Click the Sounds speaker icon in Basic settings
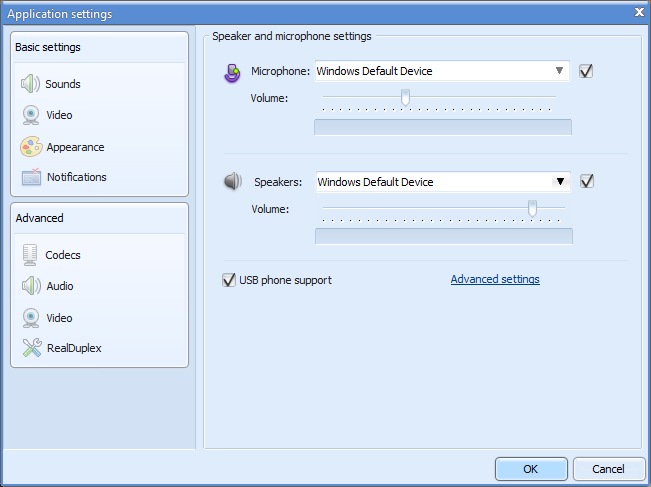This screenshot has height=487, width=651. 30,84
